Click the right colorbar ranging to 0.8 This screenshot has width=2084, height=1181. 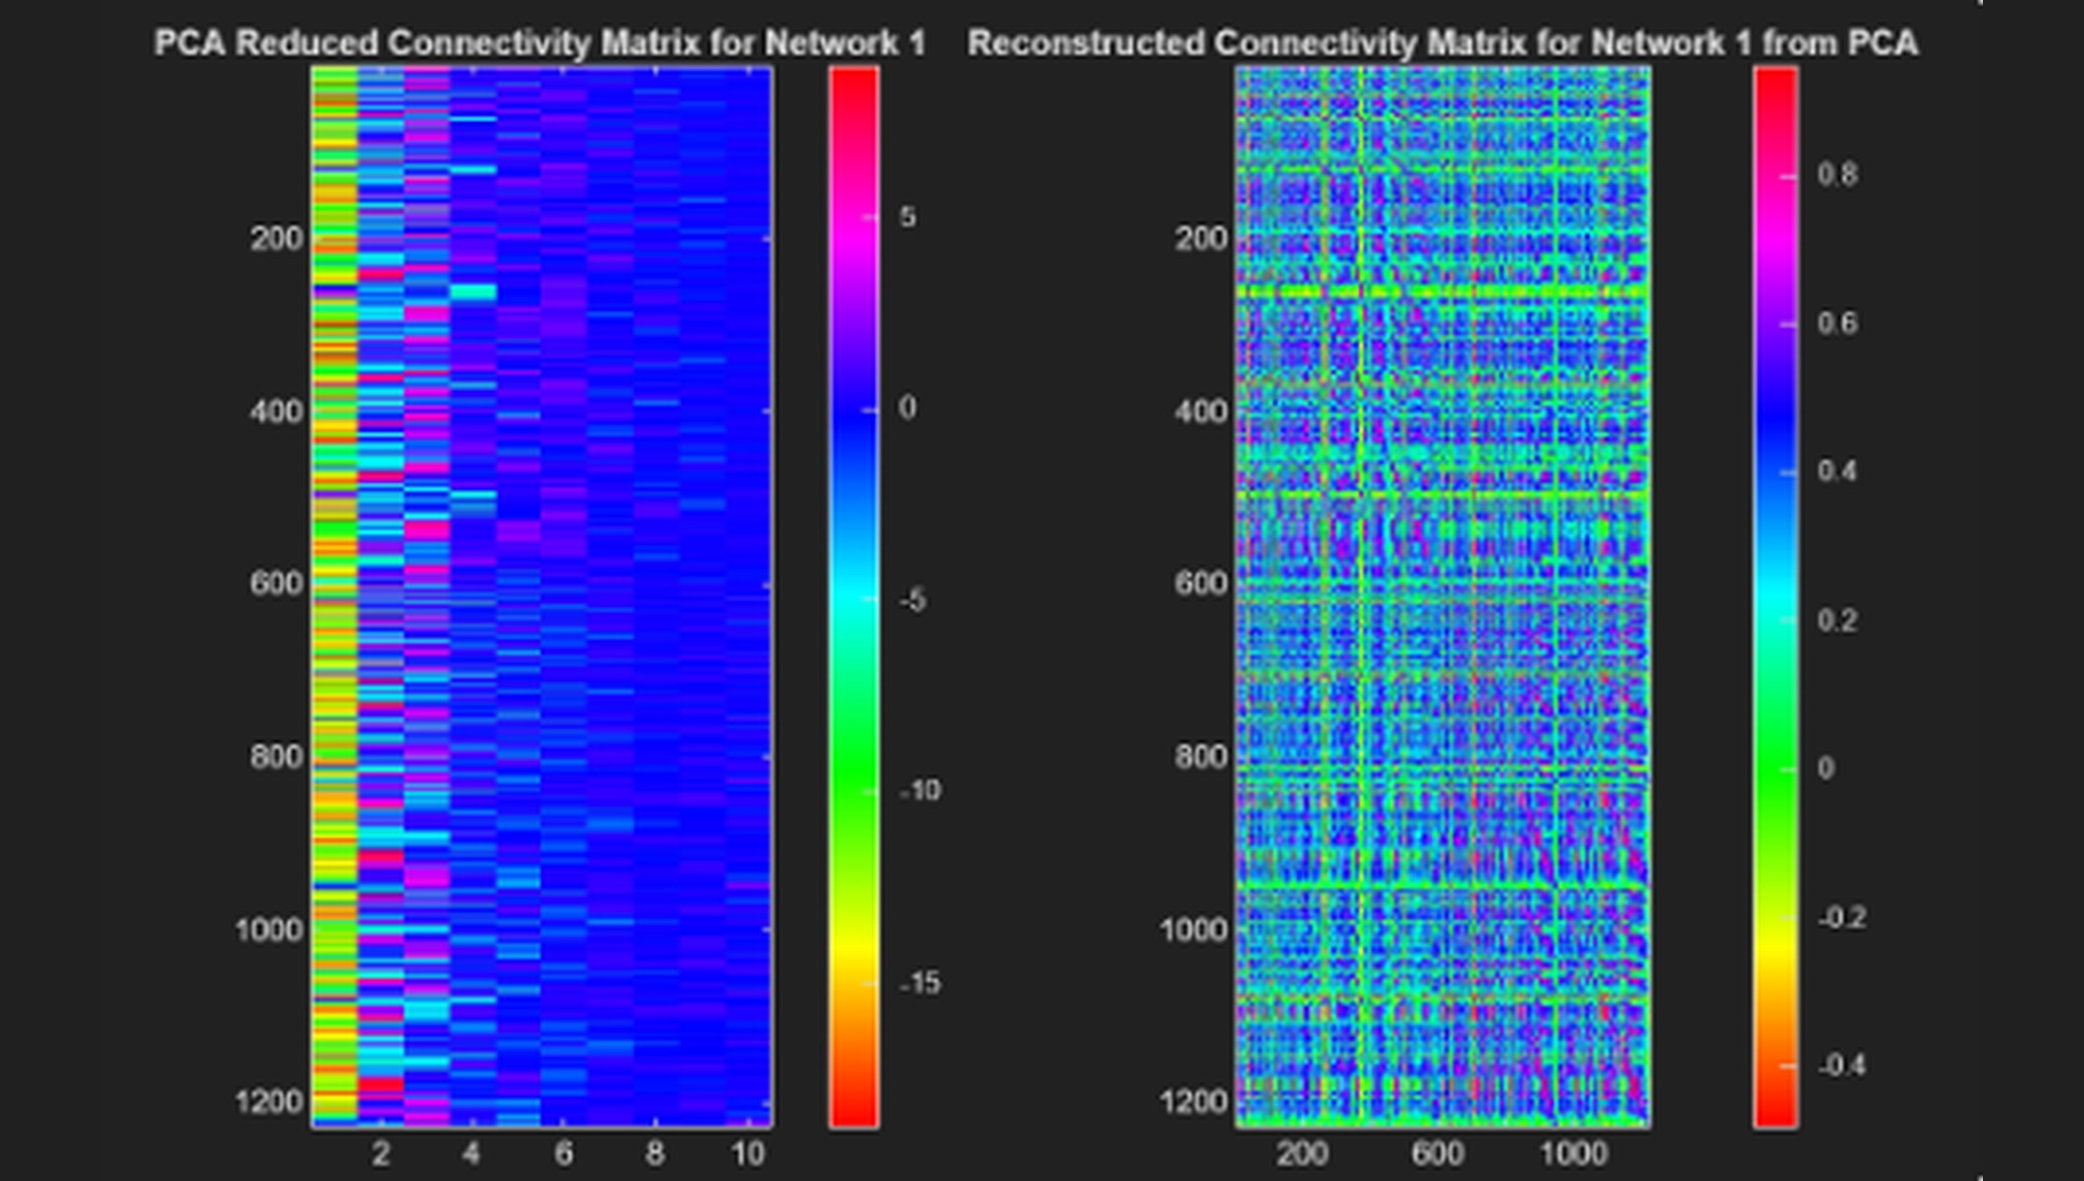point(1775,597)
